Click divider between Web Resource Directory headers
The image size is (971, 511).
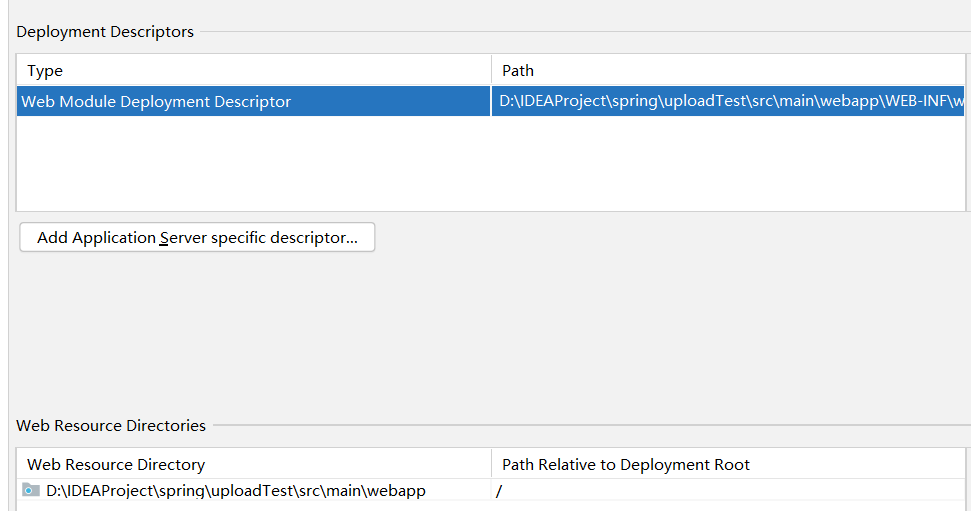click(491, 465)
